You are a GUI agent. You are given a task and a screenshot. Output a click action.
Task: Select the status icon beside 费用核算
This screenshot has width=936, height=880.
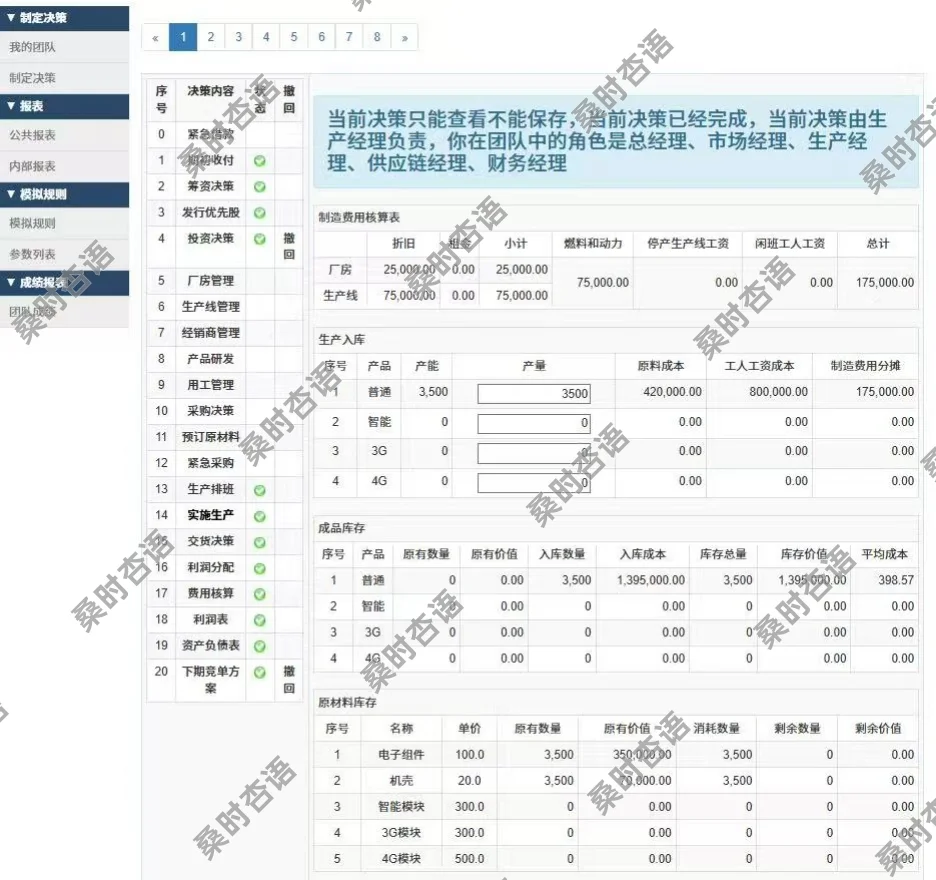261,593
